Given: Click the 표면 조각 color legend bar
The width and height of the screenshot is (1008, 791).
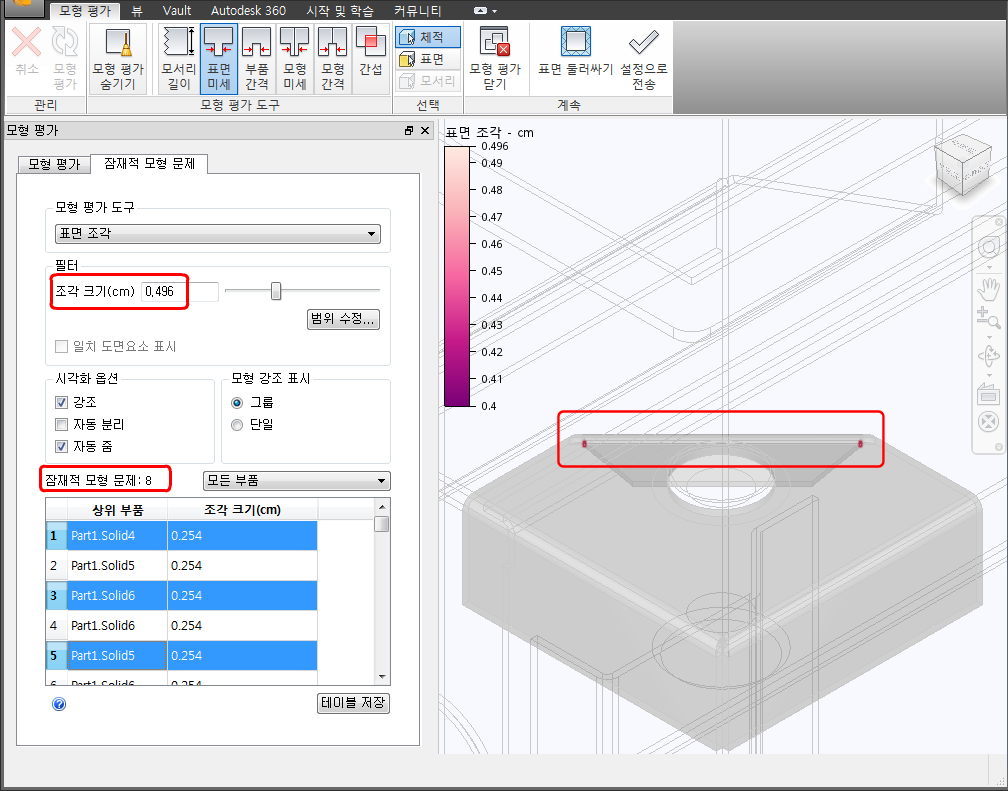Looking at the screenshot, I should [457, 277].
